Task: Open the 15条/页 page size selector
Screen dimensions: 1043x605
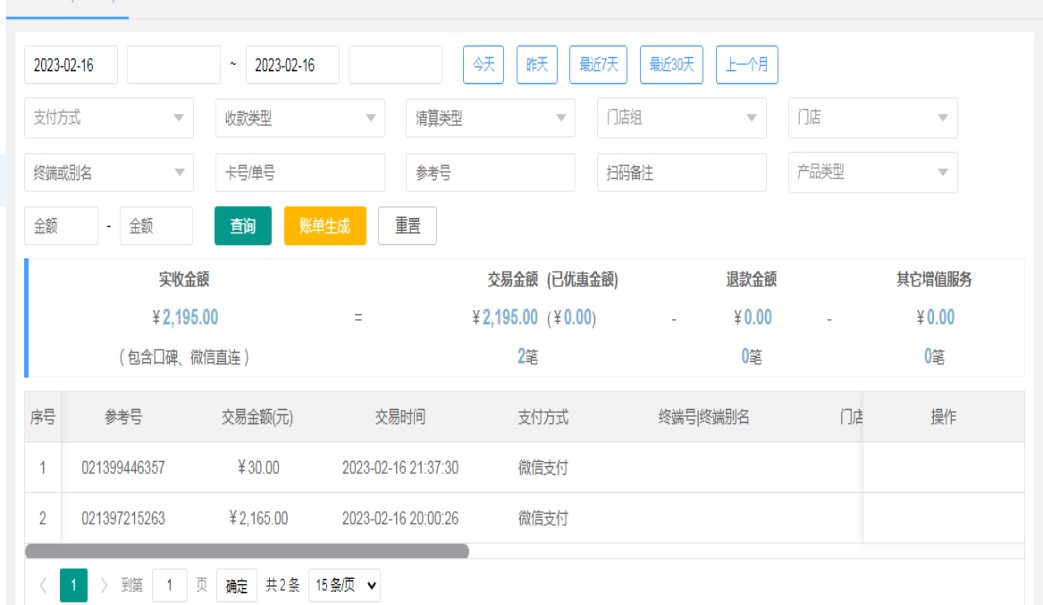Action: click(344, 586)
